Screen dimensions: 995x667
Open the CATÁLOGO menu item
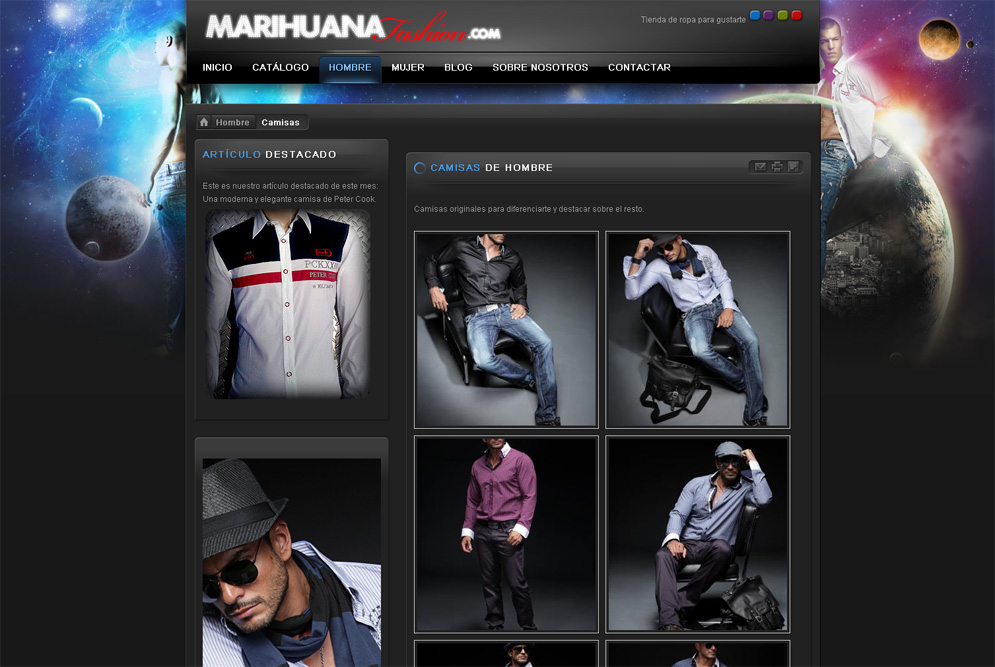pyautogui.click(x=280, y=67)
